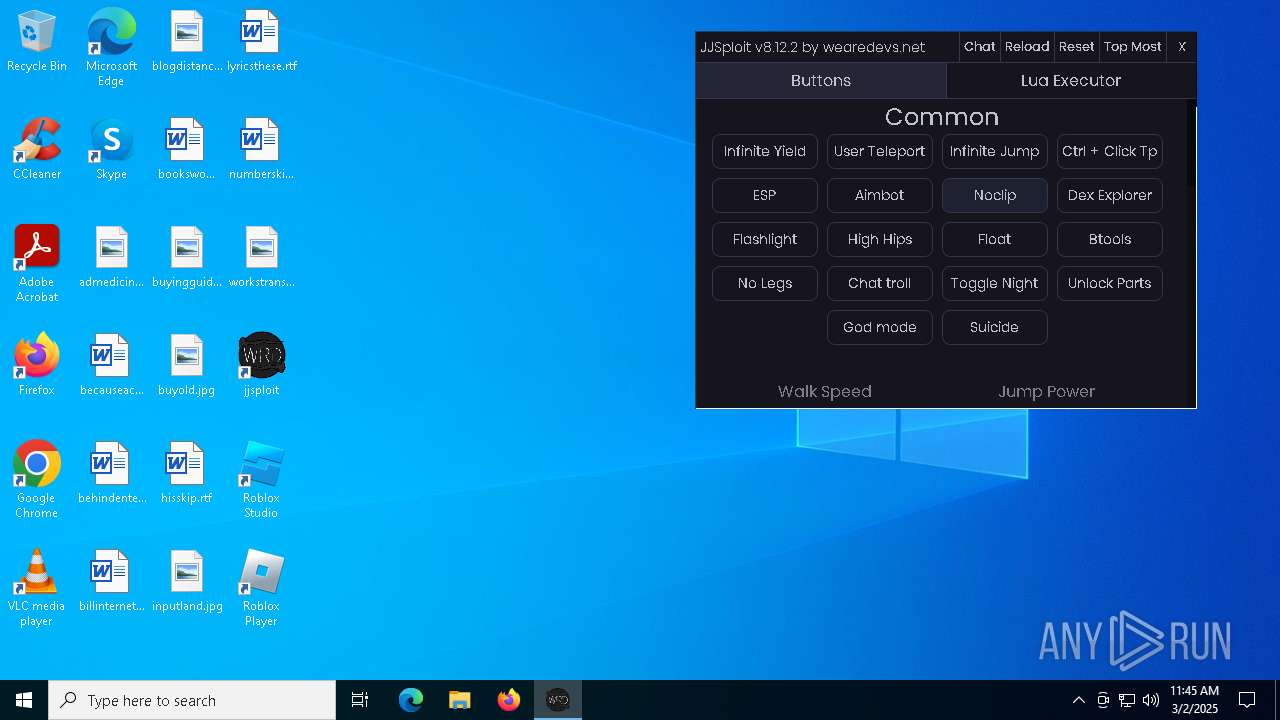Select hisskip.rtf document icon
Viewport: 1280px width, 720px height.
tap(186, 473)
